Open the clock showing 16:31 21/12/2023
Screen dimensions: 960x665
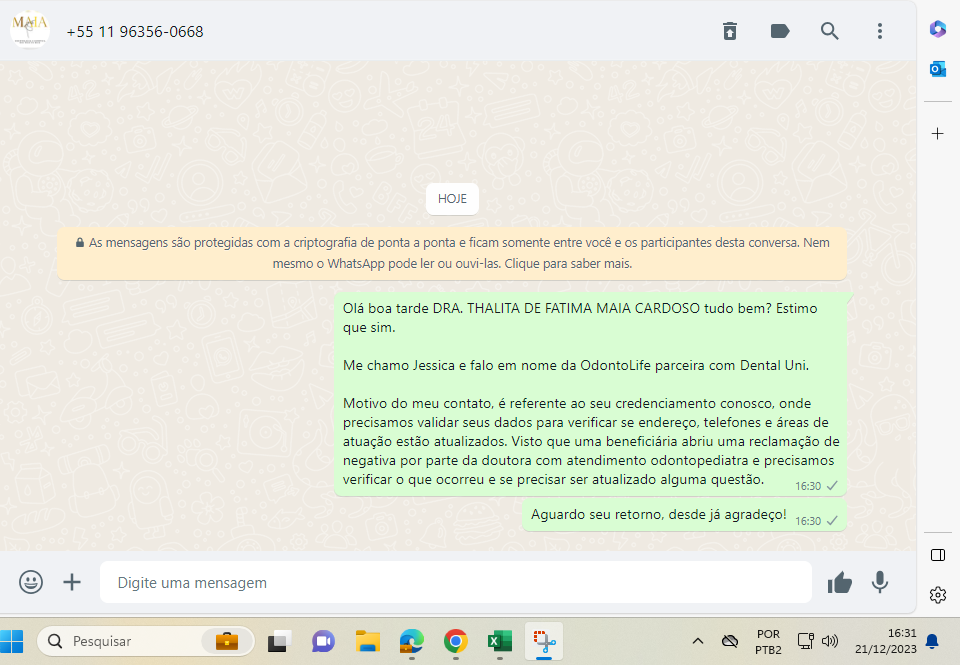(885, 641)
